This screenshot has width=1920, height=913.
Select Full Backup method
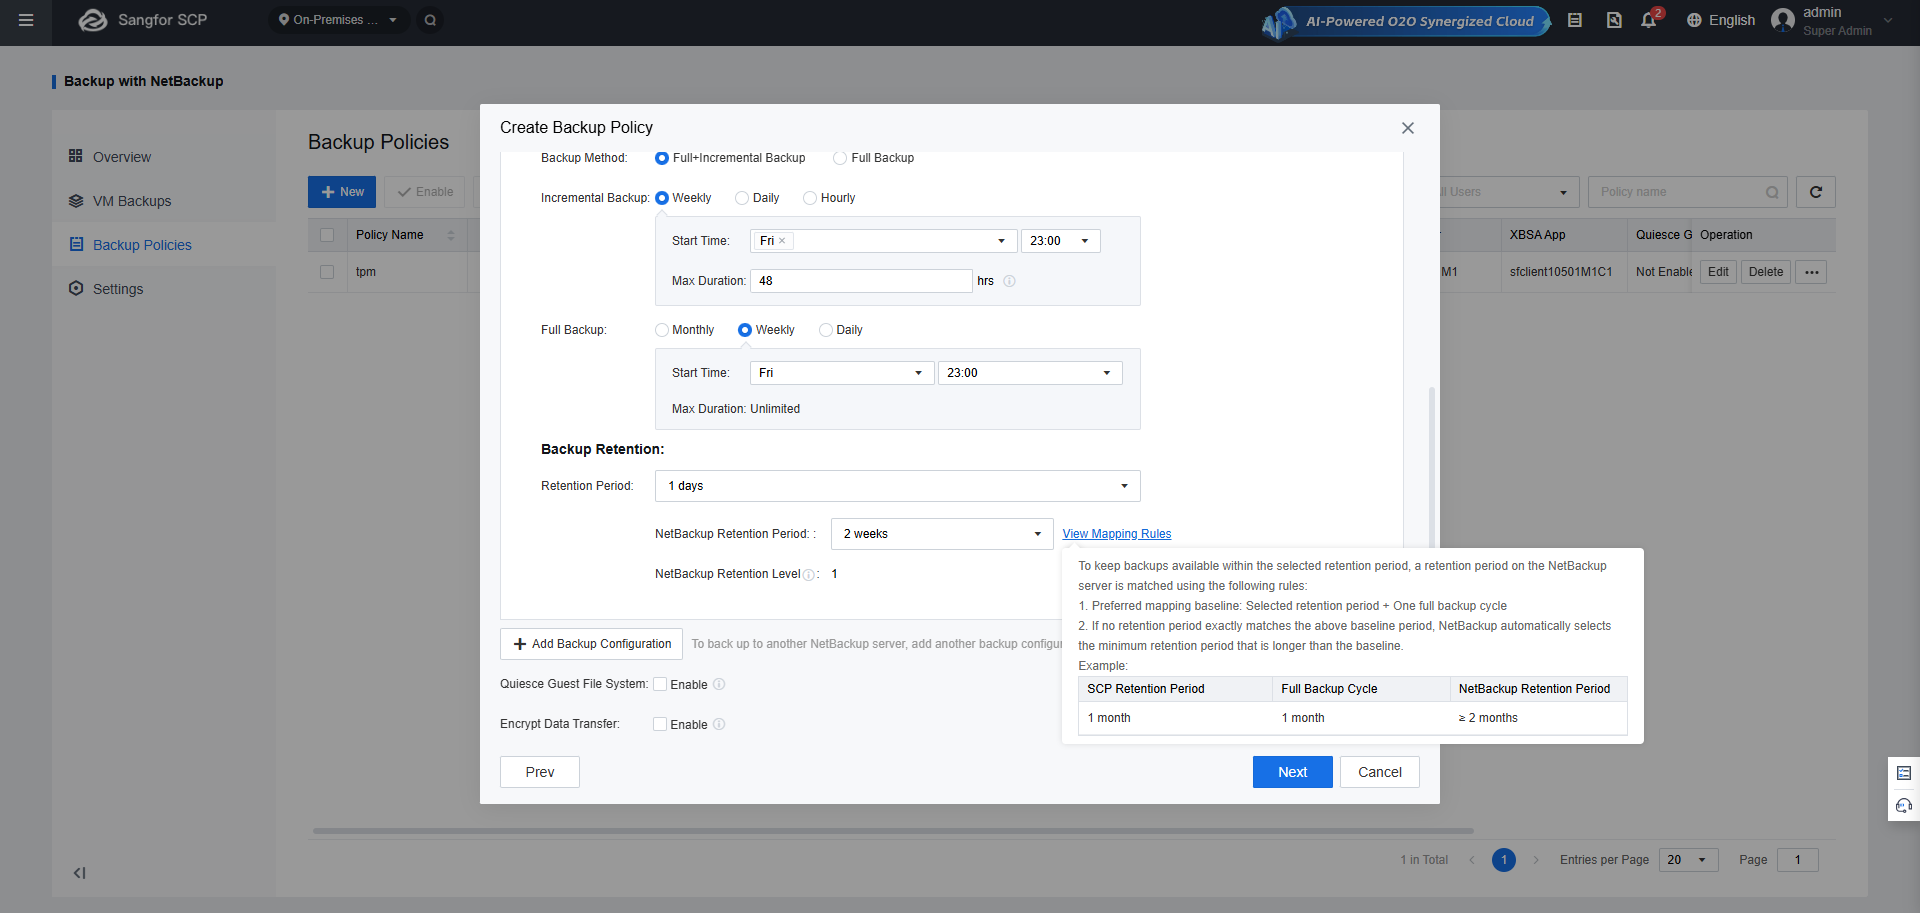(x=840, y=158)
